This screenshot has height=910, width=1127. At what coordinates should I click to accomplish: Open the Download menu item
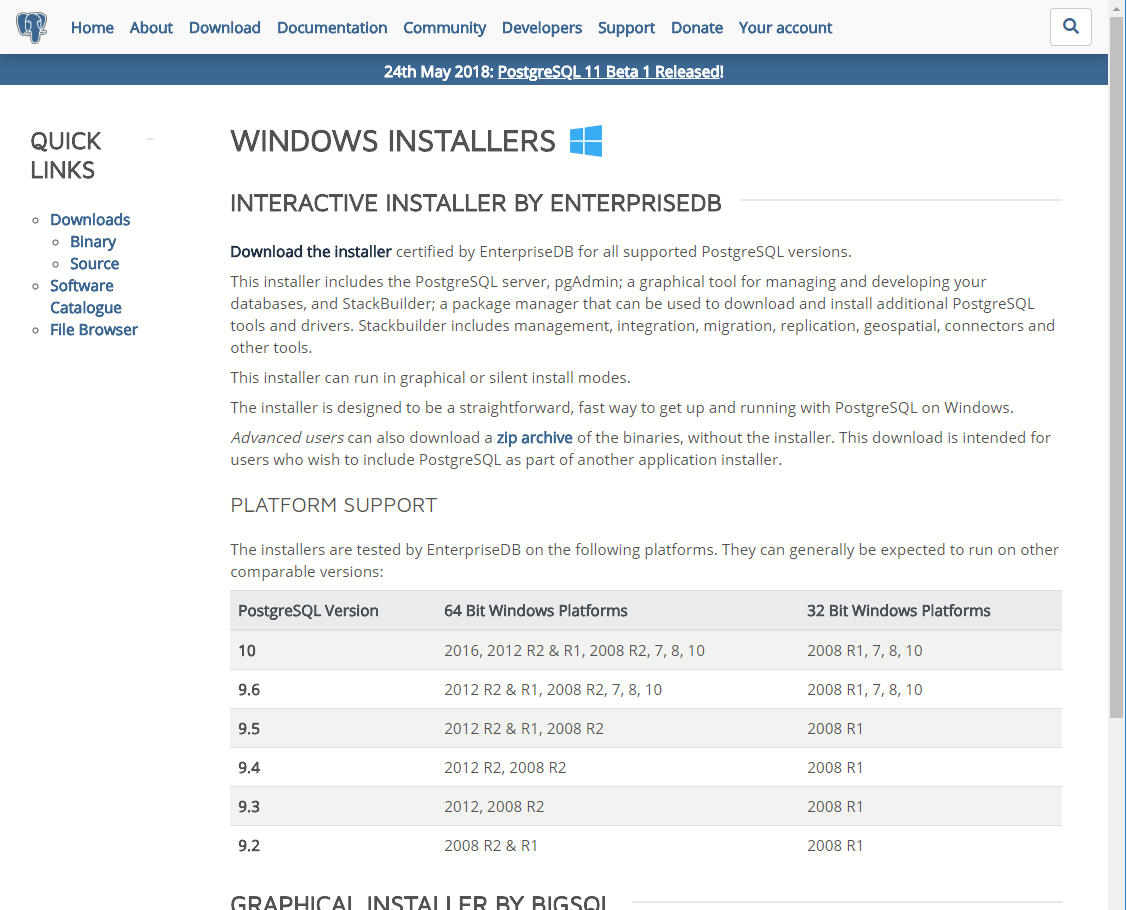[x=224, y=27]
